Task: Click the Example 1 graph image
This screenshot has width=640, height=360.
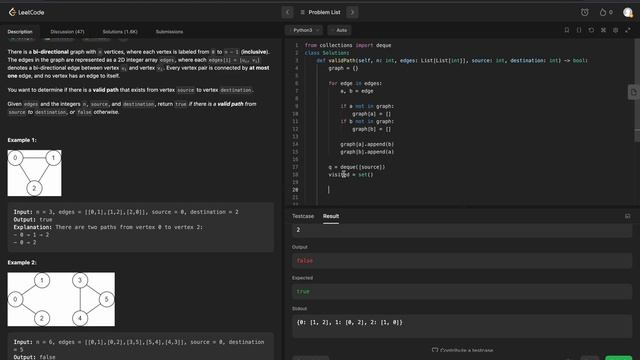Action: 35,173
